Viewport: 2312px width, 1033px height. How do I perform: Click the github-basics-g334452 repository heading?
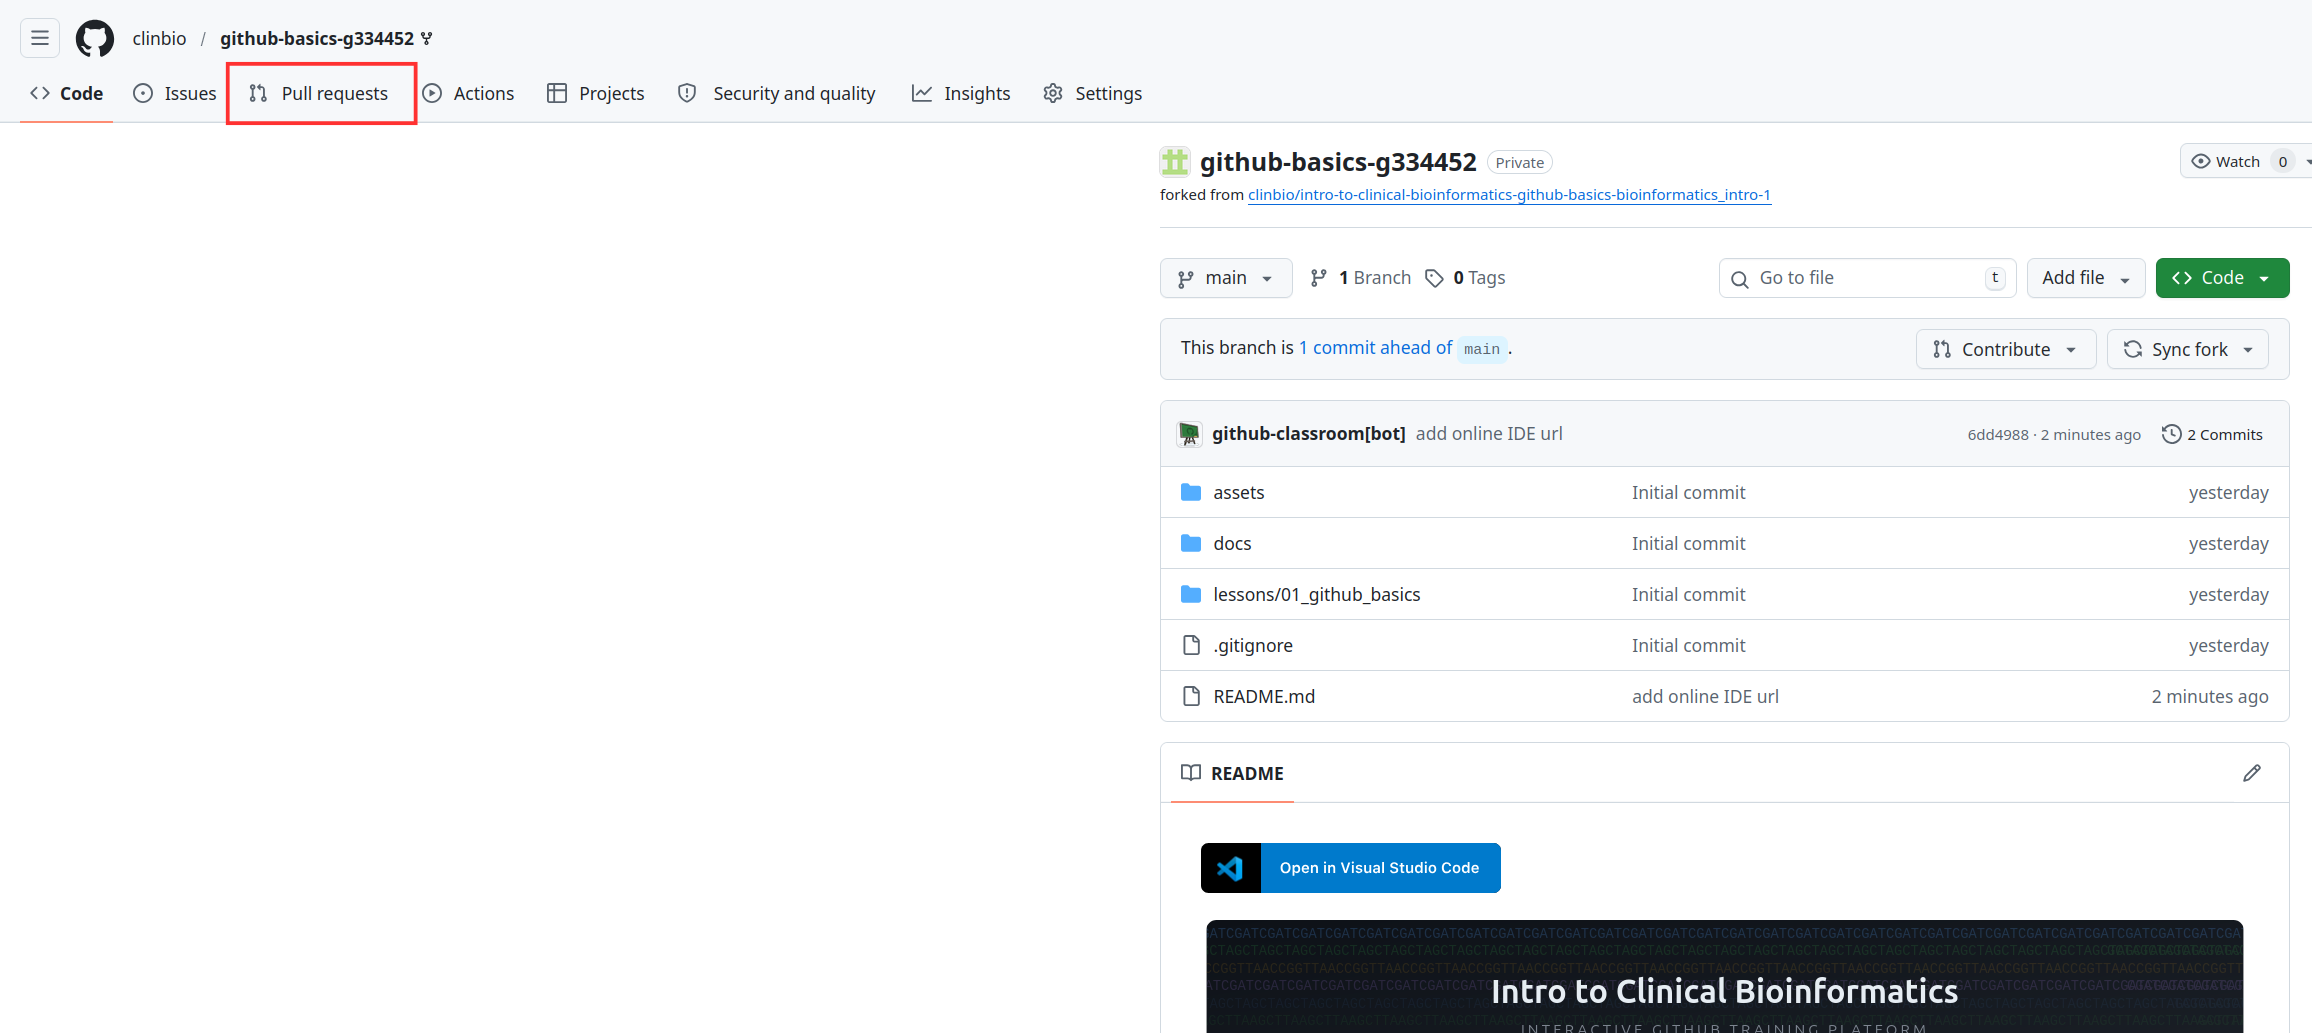[x=1338, y=161]
